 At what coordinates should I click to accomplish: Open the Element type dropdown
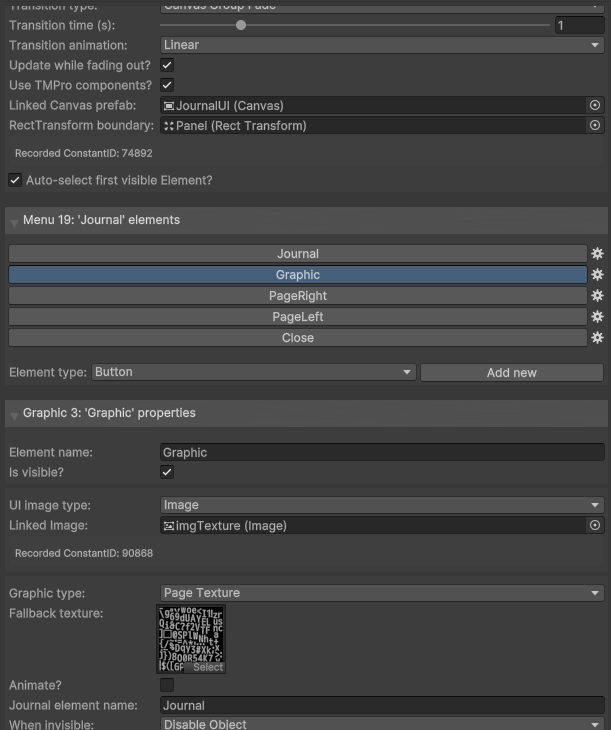[254, 372]
